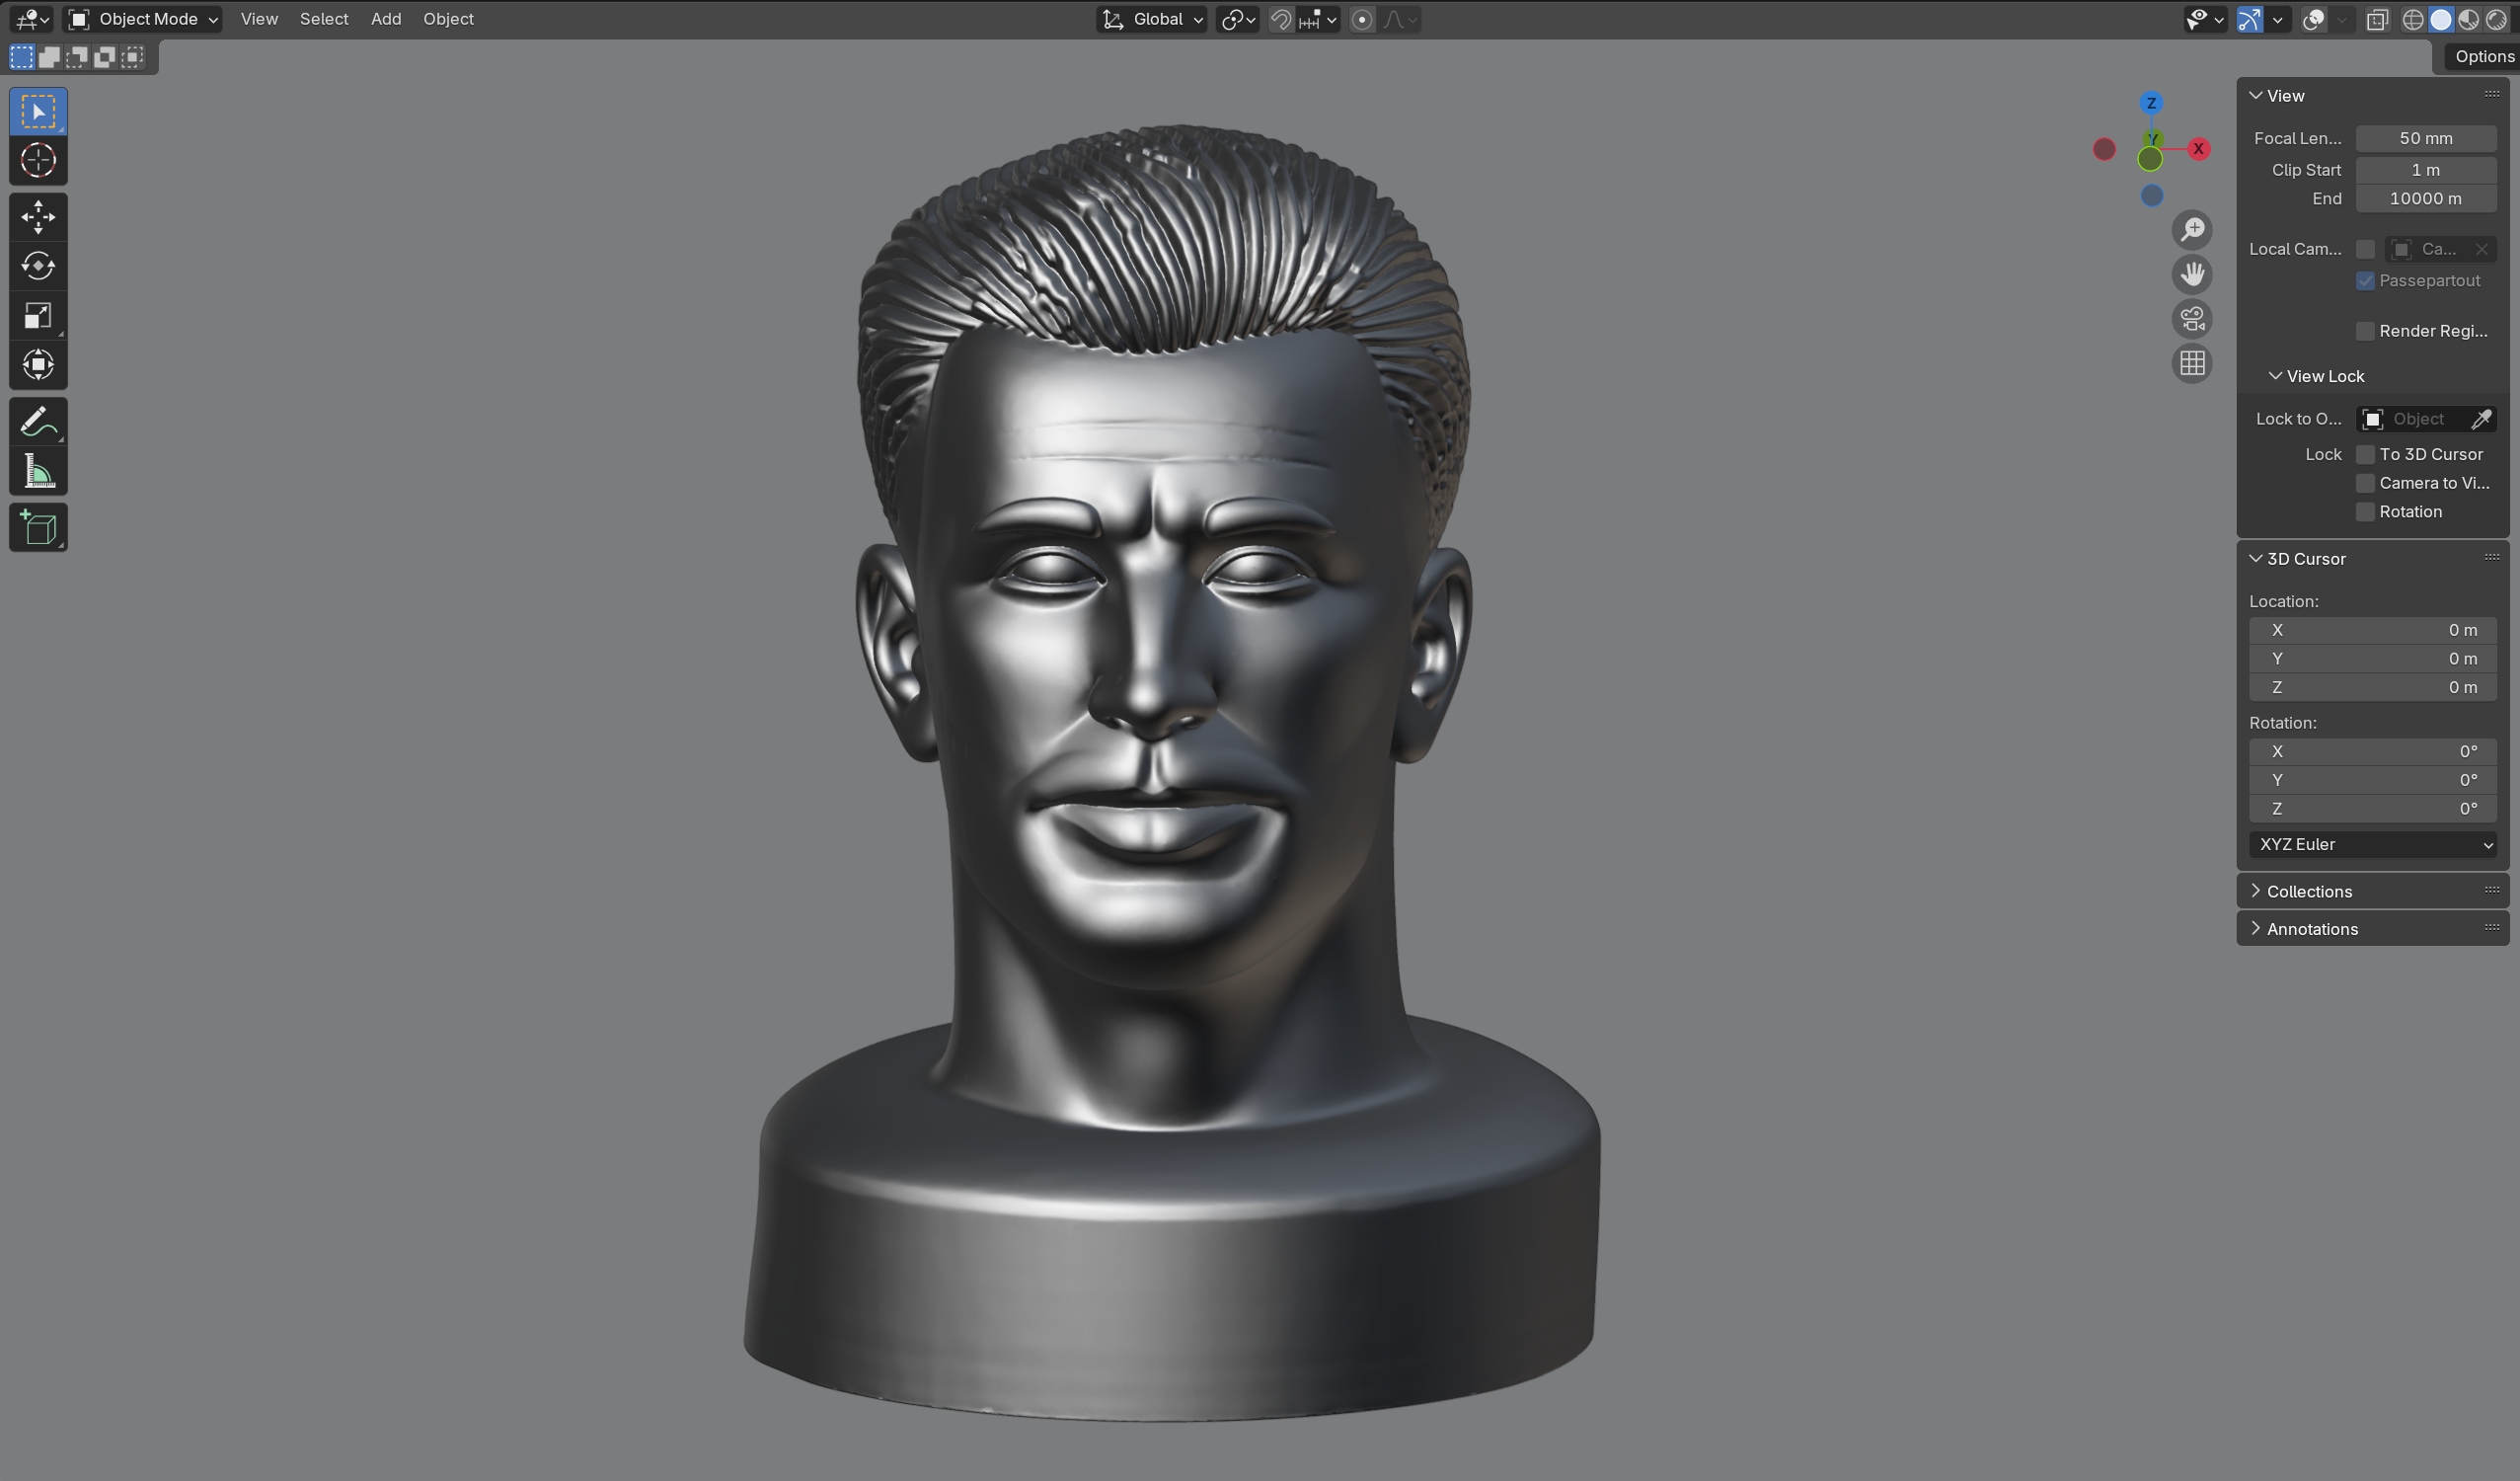
Task: Check the Render Region box
Action: [x=2365, y=331]
